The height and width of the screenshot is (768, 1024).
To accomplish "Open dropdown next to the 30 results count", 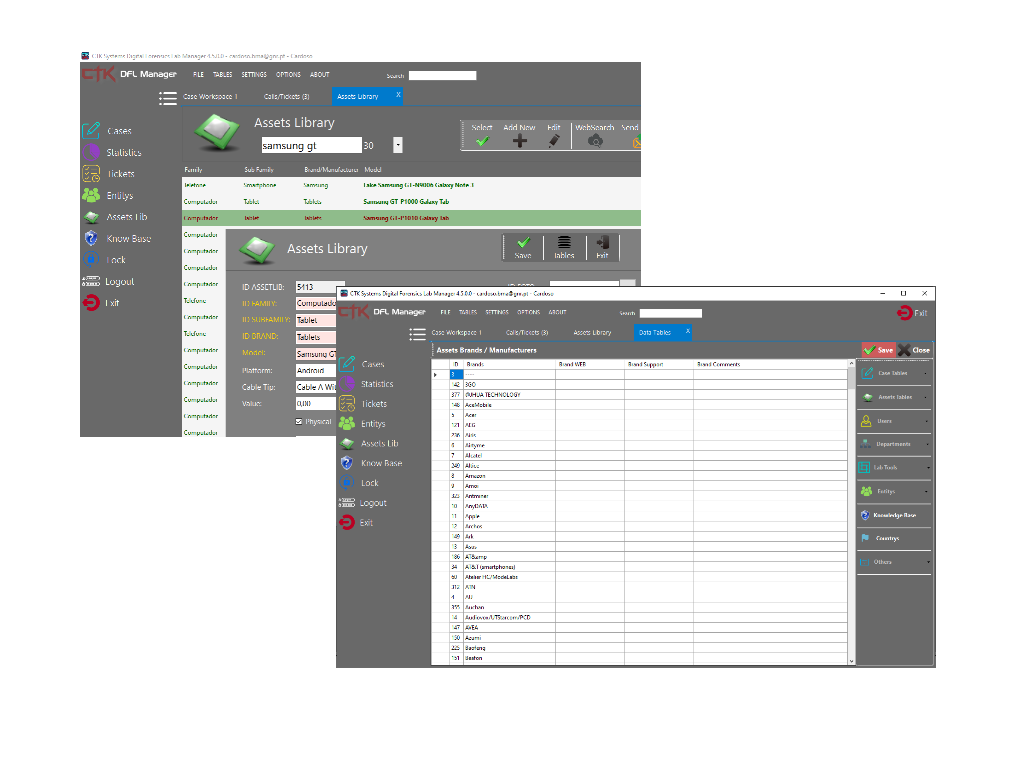I will [x=397, y=146].
